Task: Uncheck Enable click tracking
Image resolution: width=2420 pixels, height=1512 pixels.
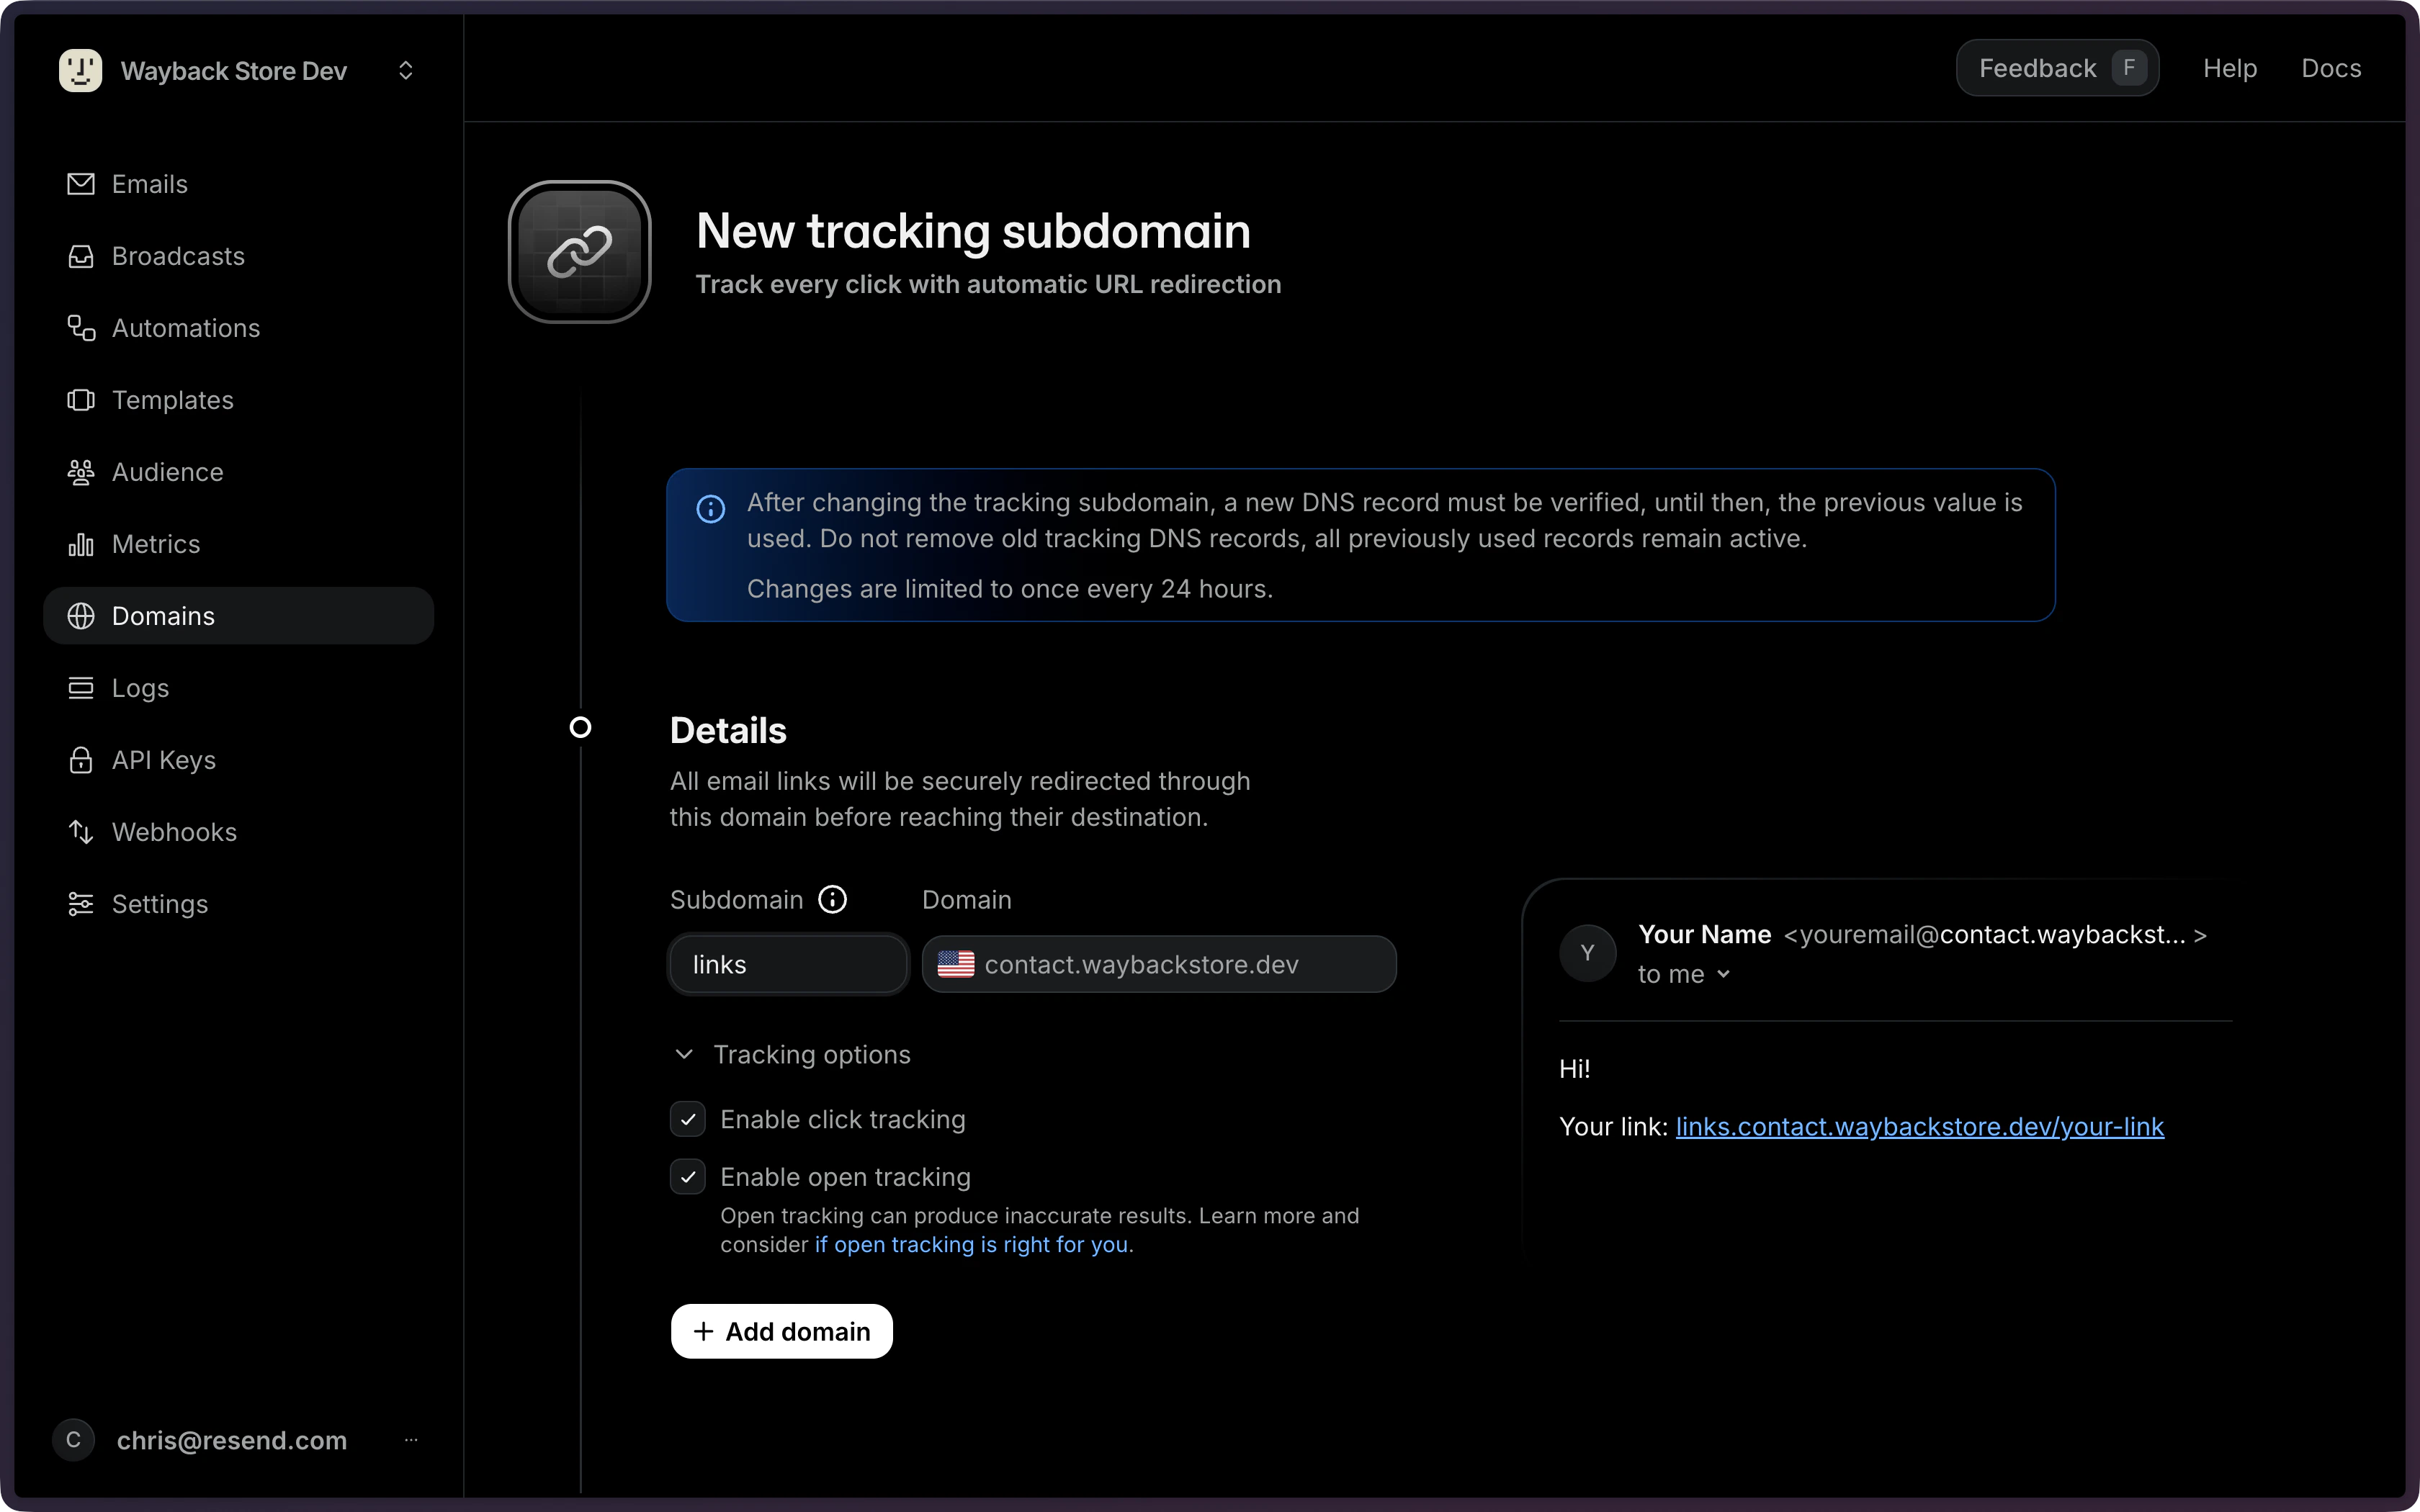Action: coord(687,1118)
